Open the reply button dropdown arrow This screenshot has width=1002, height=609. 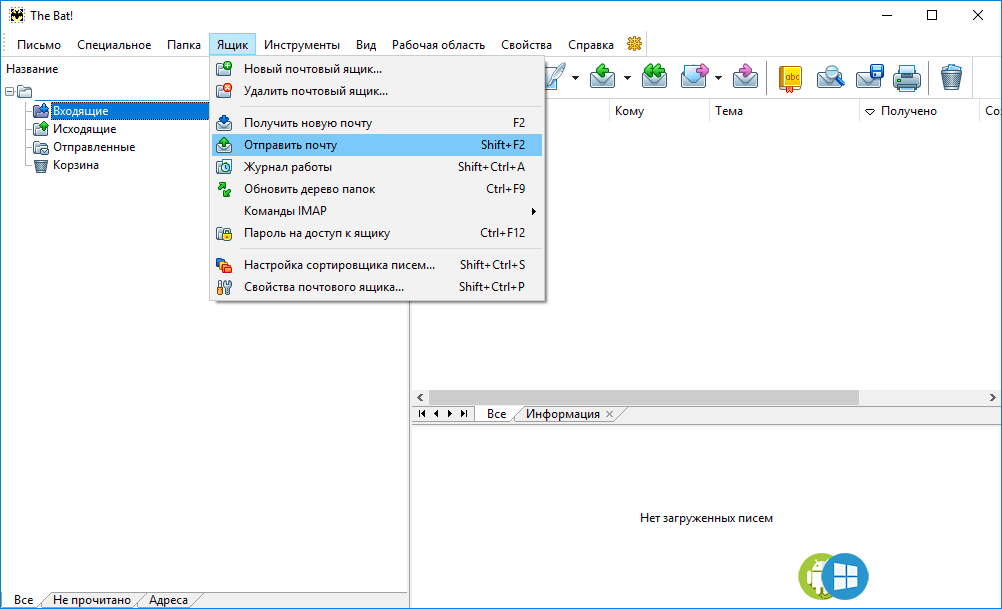627,78
